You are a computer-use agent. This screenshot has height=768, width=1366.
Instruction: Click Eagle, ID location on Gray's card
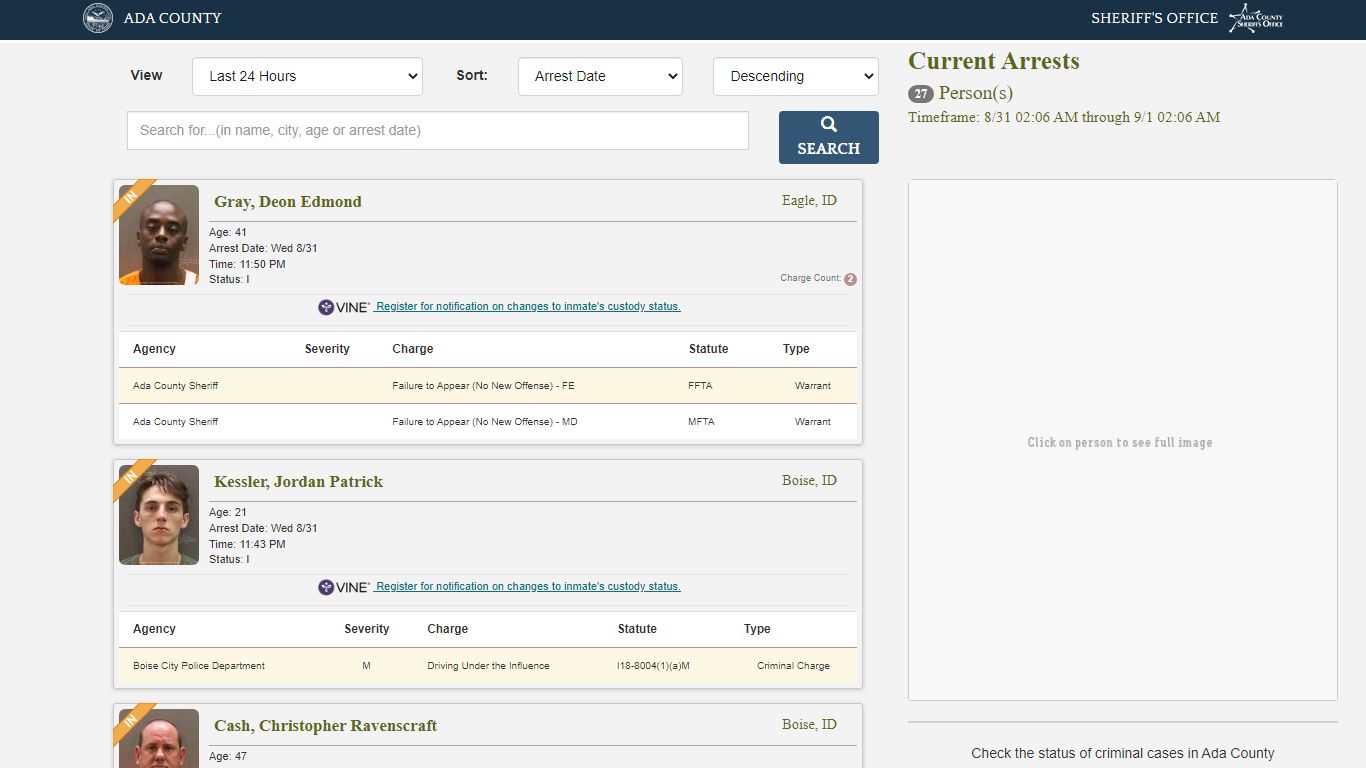pos(809,201)
